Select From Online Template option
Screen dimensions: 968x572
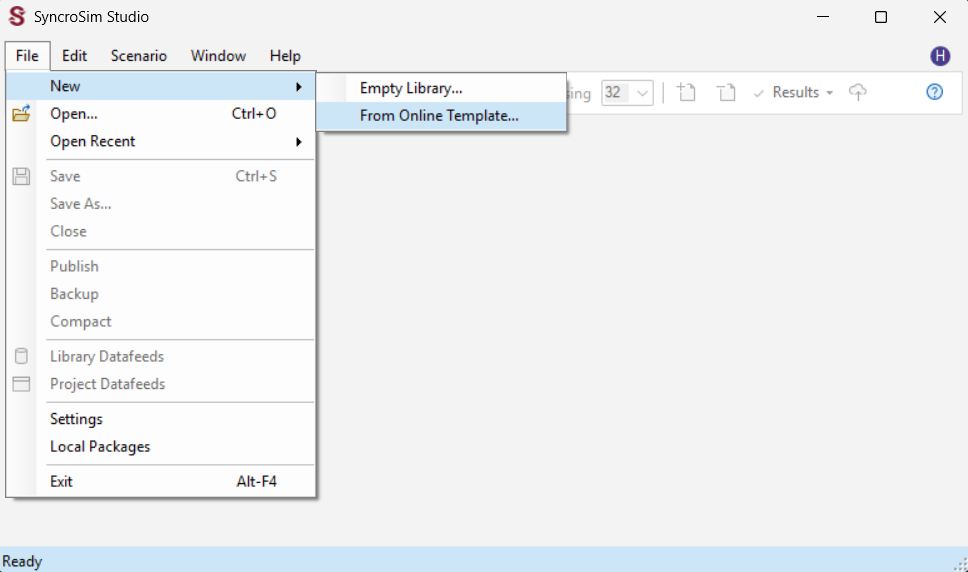click(x=439, y=115)
